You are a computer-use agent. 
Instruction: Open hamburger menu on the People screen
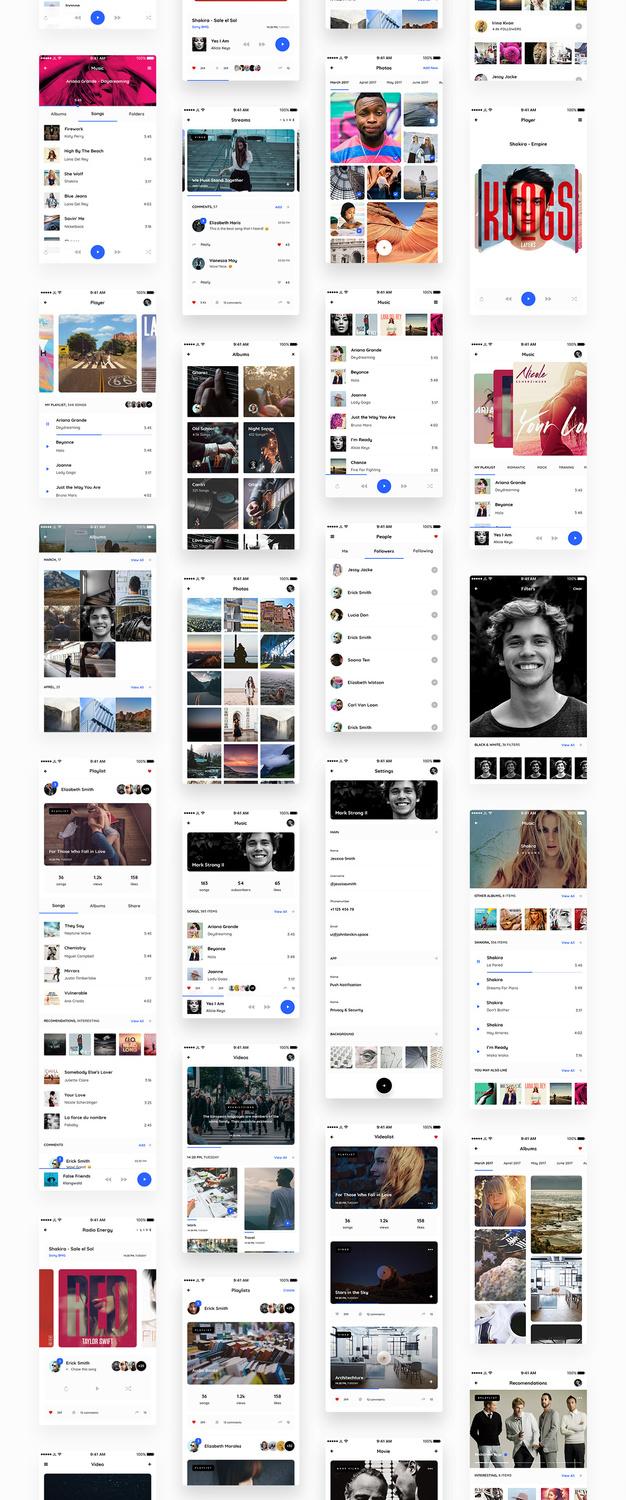(332, 537)
